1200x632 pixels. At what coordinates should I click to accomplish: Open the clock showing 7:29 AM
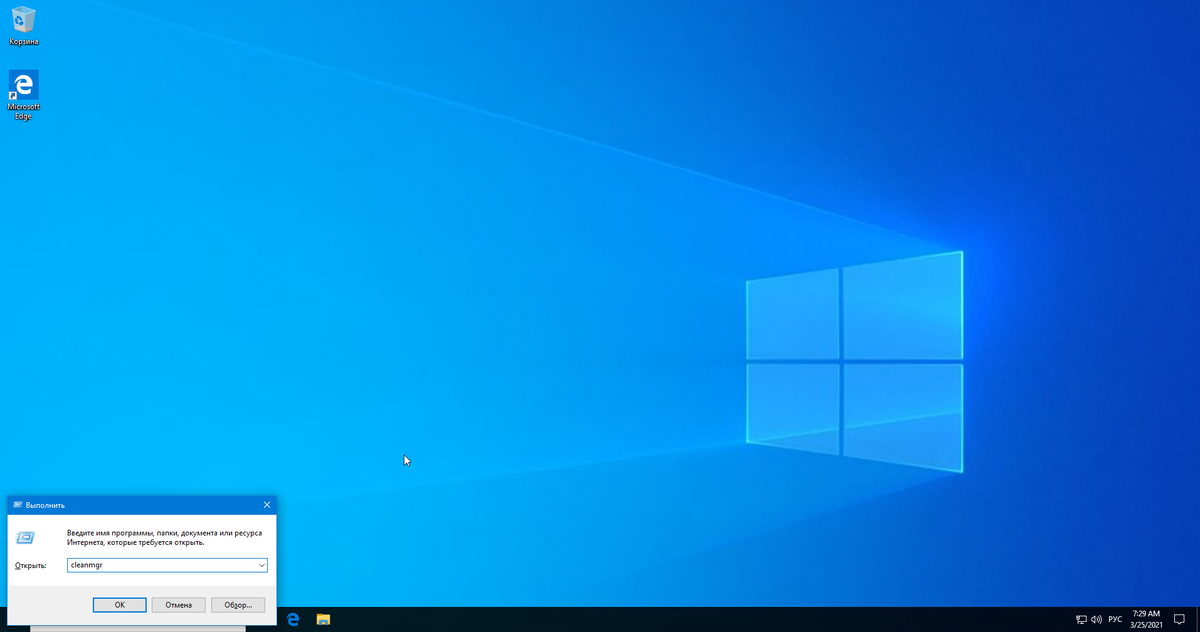(1146, 619)
